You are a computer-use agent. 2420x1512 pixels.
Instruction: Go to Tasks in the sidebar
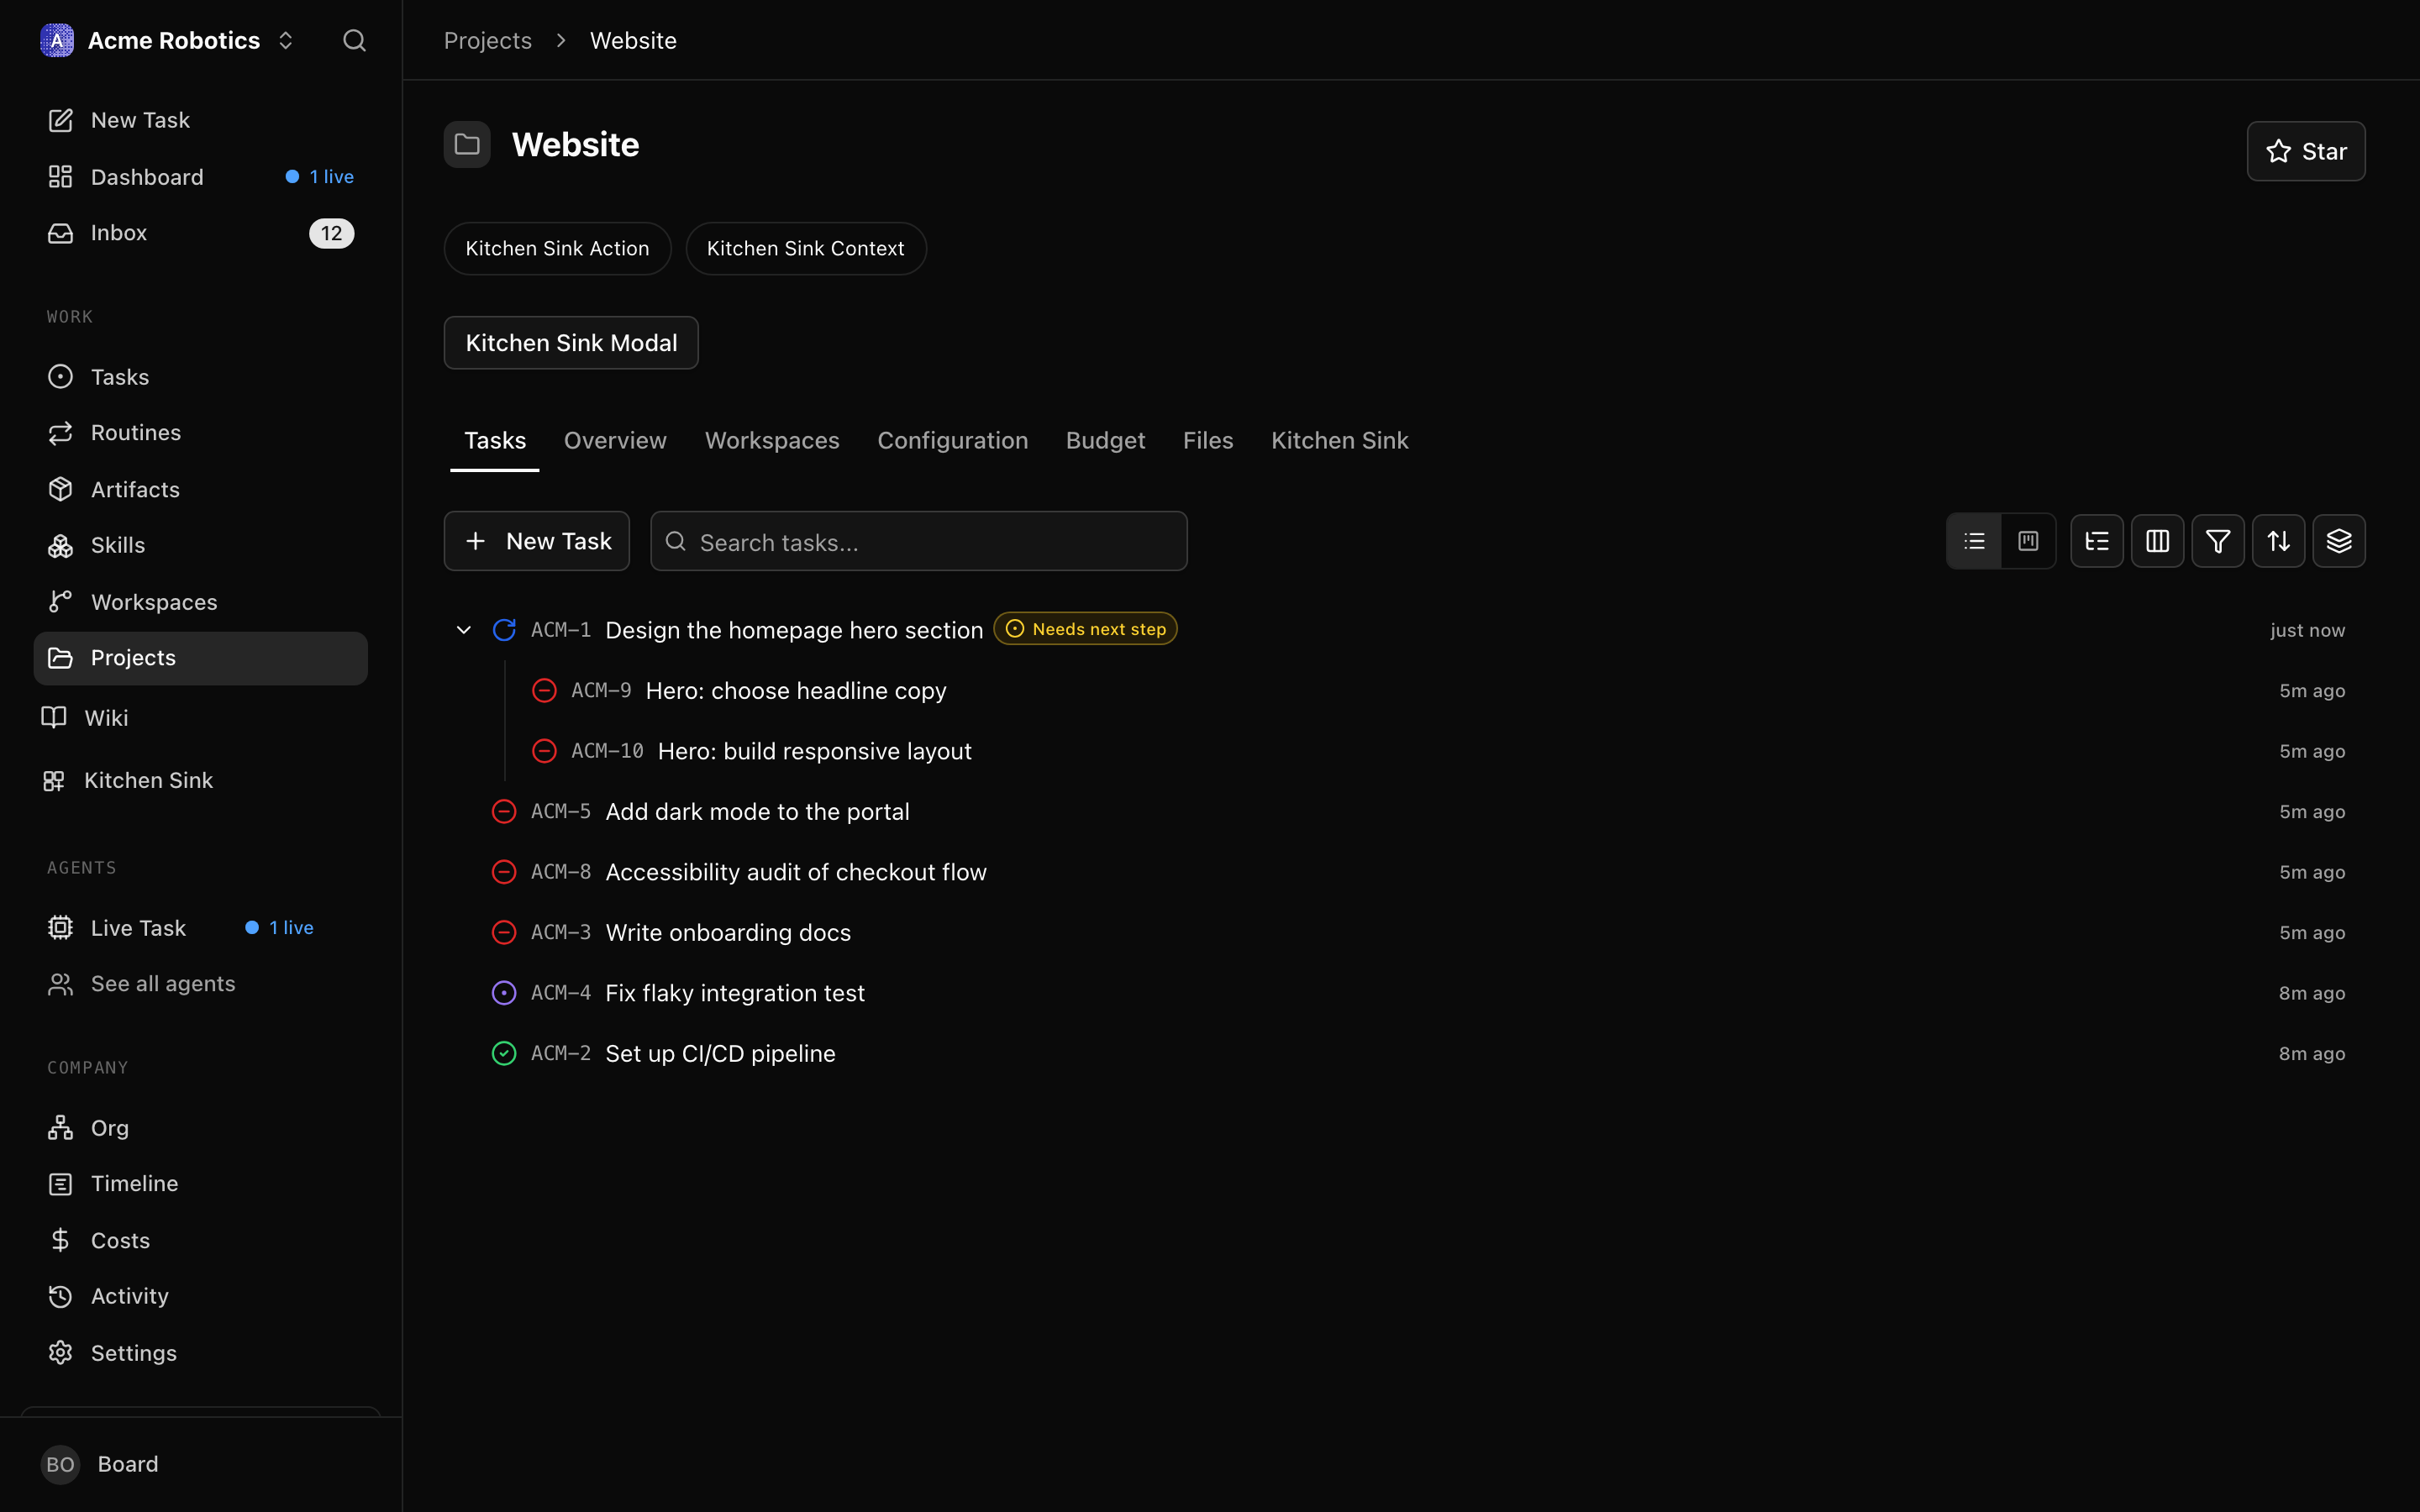coord(200,377)
